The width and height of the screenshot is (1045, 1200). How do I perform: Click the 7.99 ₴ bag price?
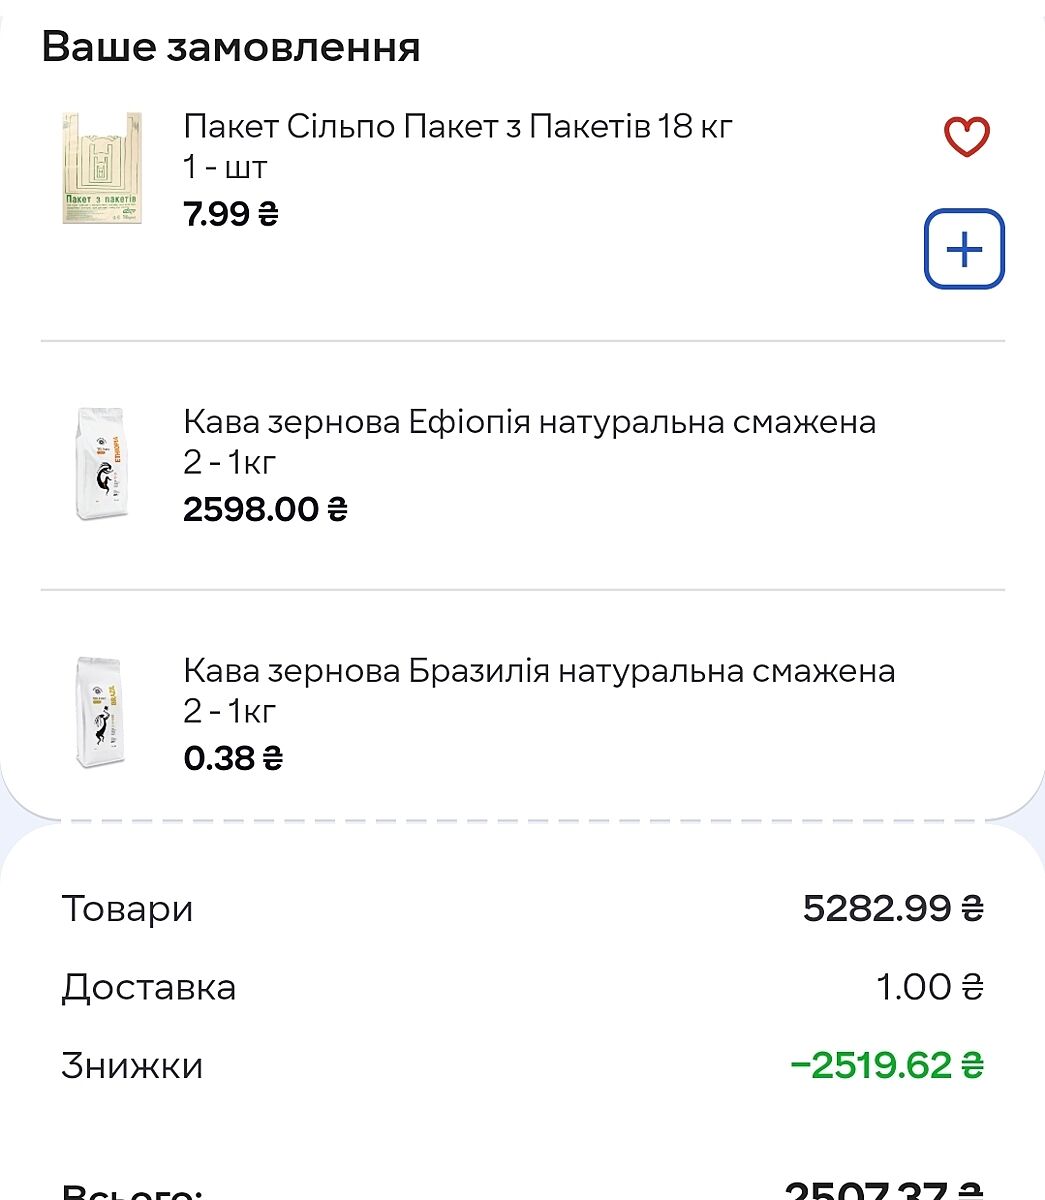[231, 214]
